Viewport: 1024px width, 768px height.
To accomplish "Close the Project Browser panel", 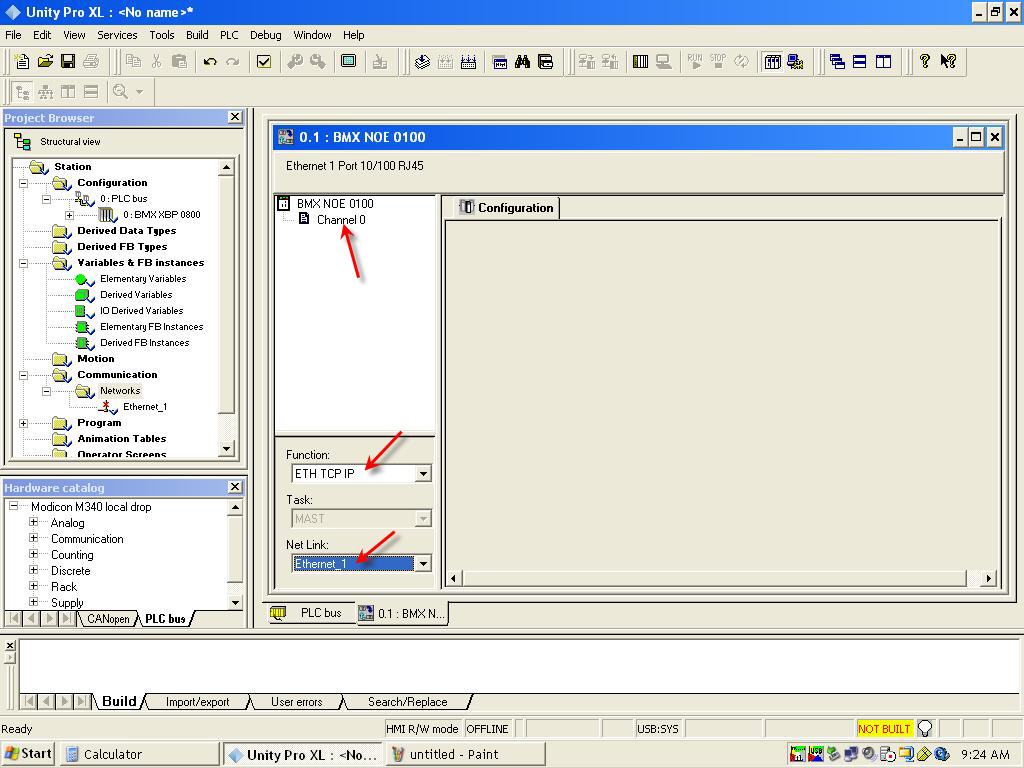I will (x=235, y=117).
